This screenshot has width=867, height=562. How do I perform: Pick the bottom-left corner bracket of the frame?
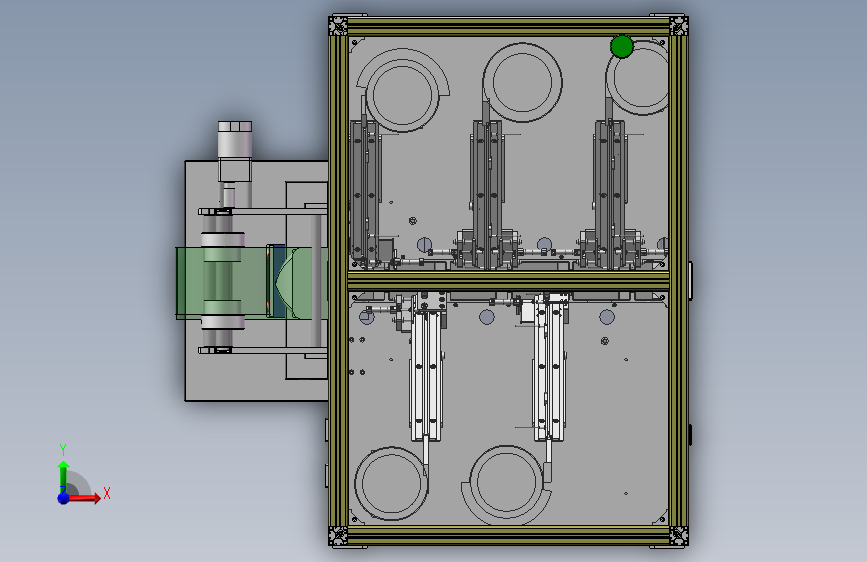point(338,535)
